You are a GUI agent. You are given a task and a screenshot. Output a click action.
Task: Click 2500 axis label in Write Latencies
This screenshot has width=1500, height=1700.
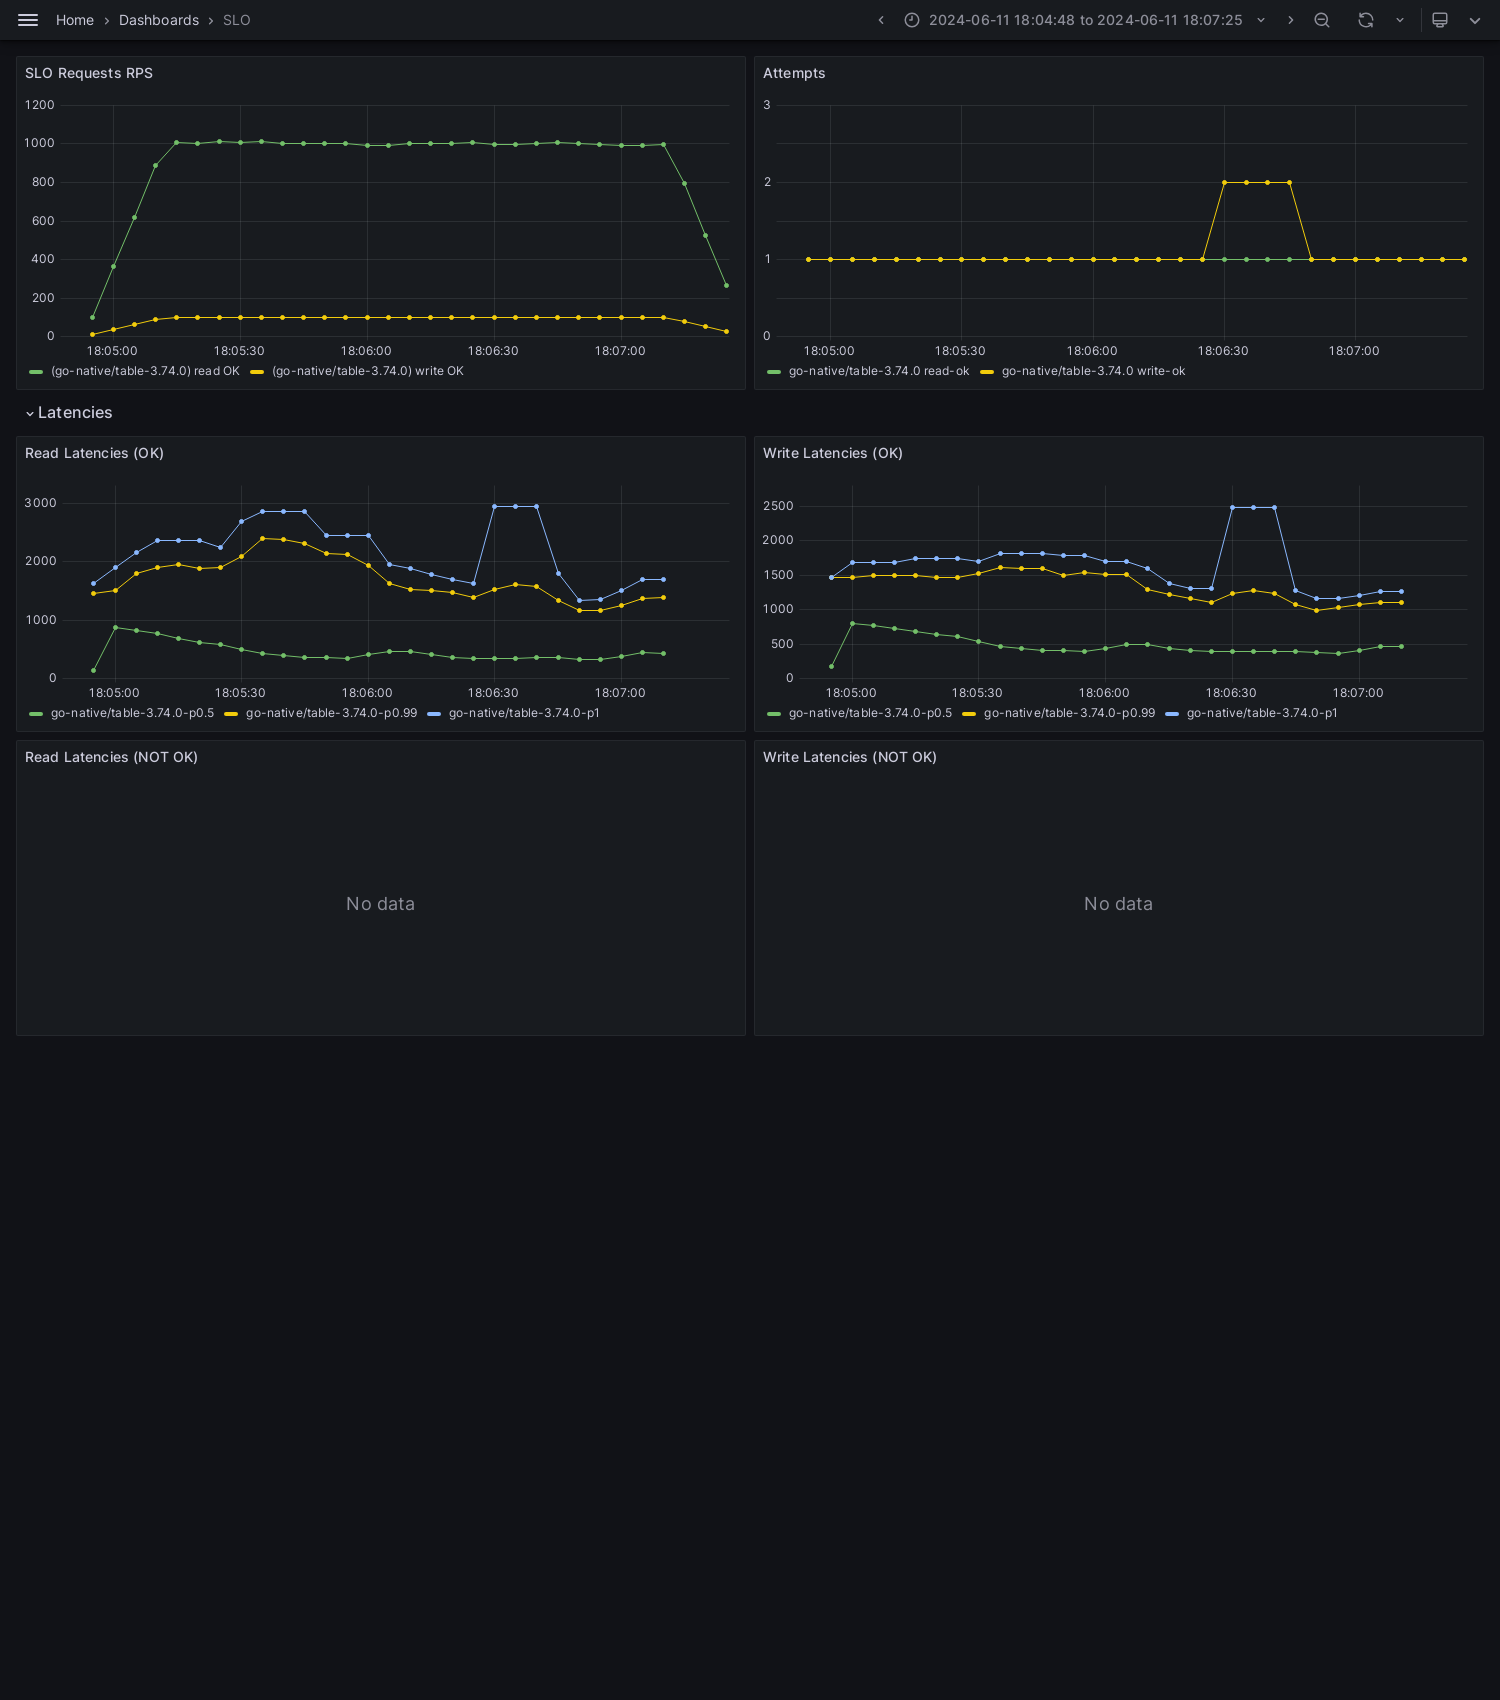pos(778,506)
